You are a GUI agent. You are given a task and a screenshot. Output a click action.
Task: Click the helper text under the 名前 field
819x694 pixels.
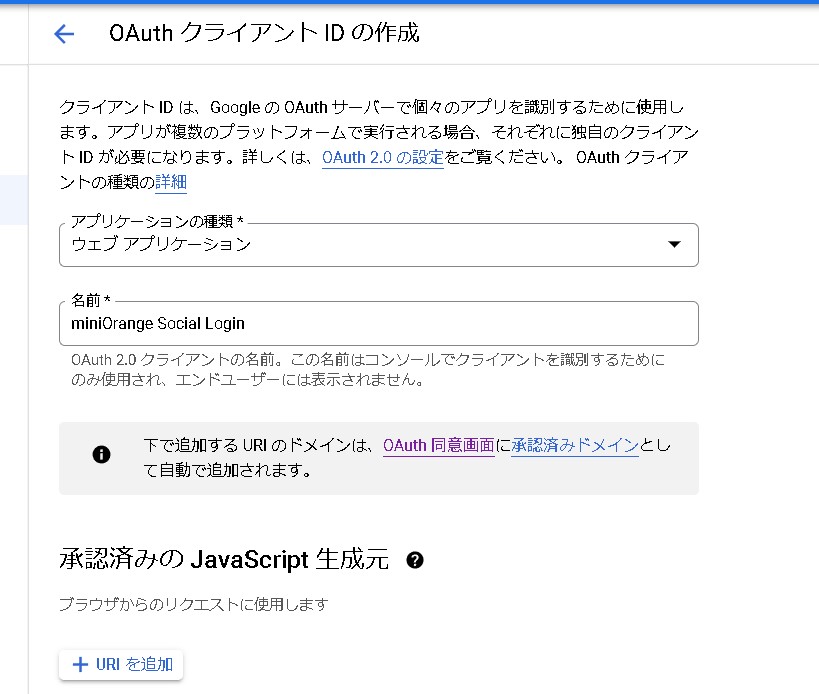click(368, 369)
